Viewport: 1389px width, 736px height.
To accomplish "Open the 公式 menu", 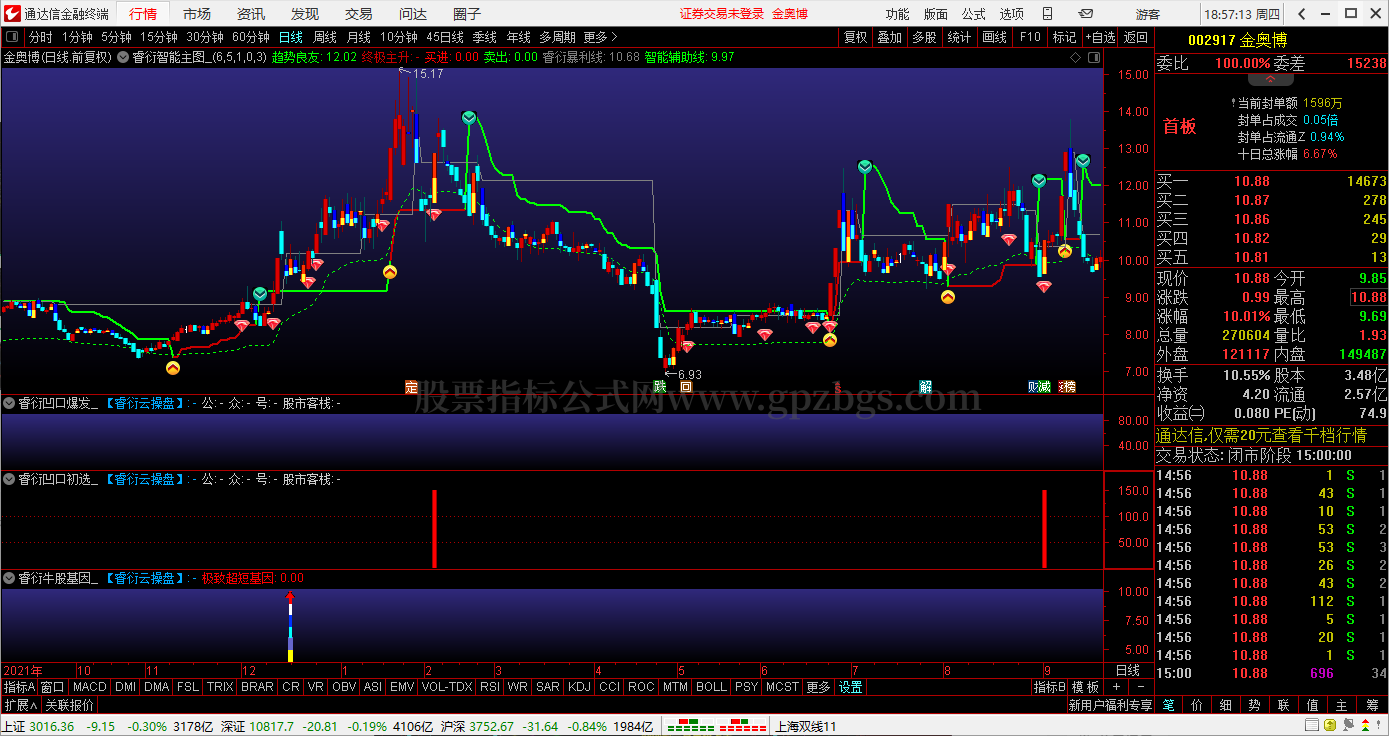I will point(973,14).
